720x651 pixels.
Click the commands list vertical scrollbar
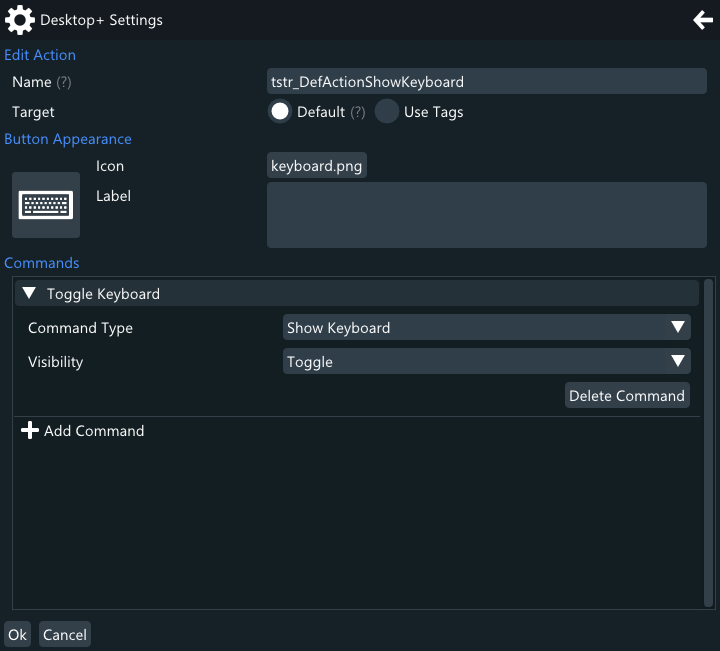point(709,440)
